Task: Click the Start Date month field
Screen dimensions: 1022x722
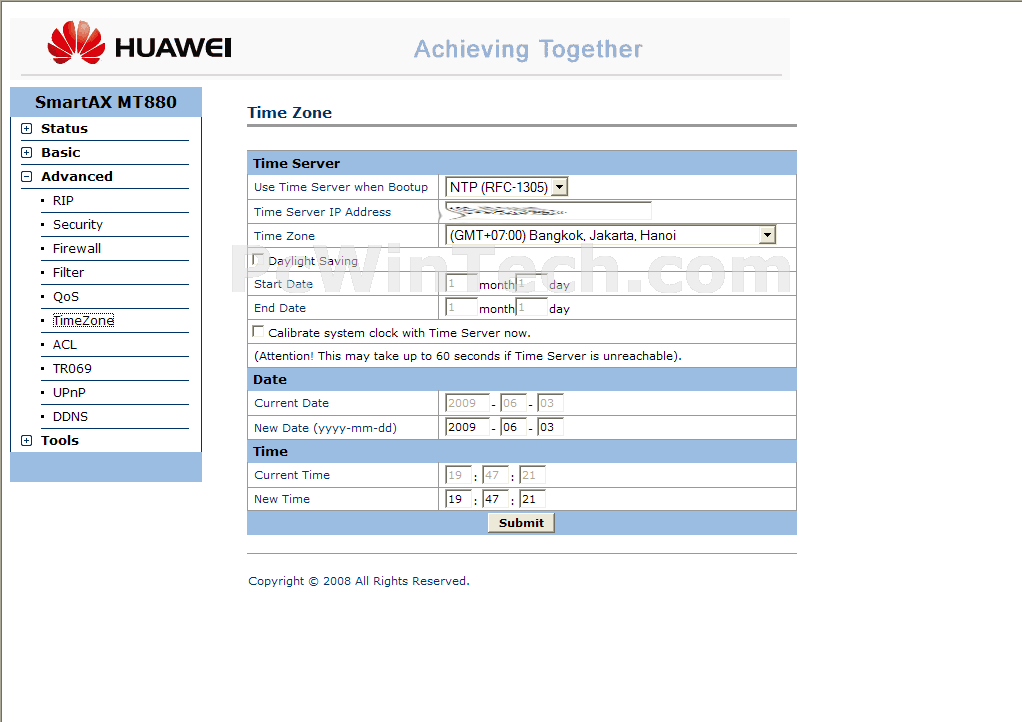Action: point(461,283)
